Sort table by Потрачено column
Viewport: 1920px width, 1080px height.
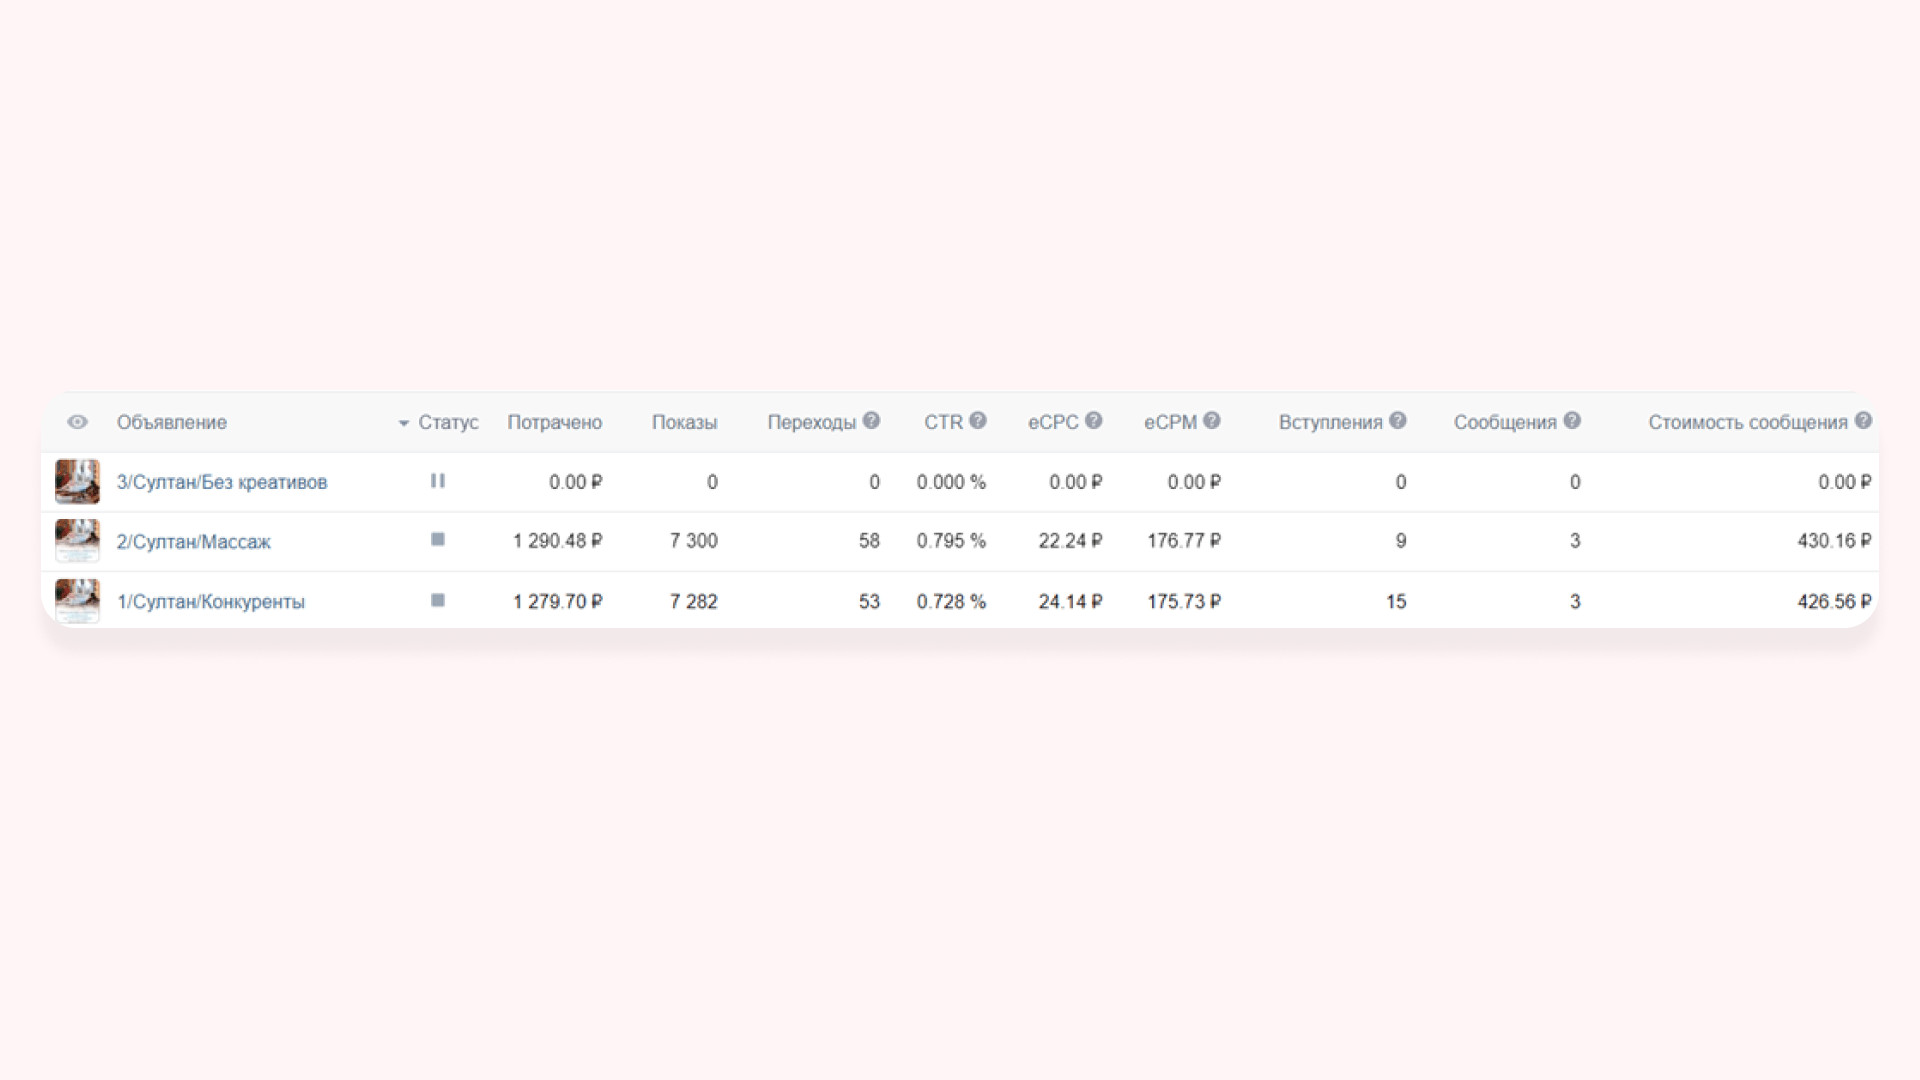tap(554, 422)
